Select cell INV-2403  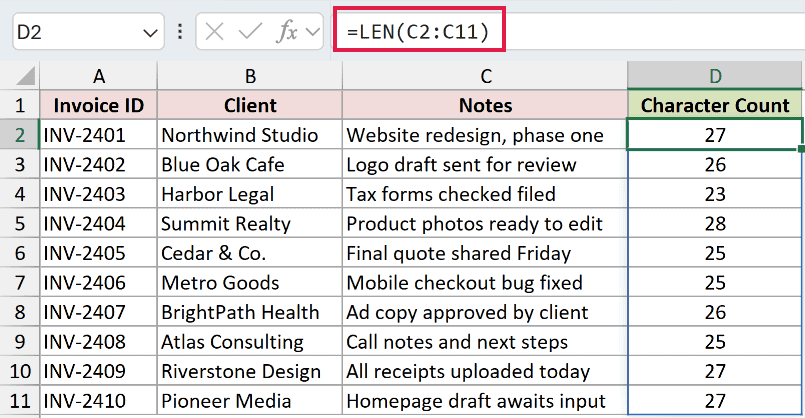(x=99, y=194)
